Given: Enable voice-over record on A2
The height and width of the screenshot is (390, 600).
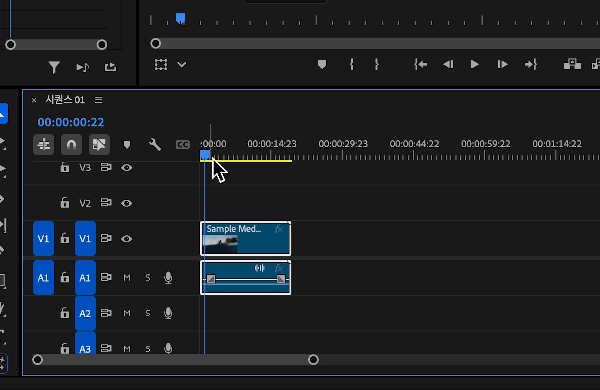Looking at the screenshot, I should [168, 313].
